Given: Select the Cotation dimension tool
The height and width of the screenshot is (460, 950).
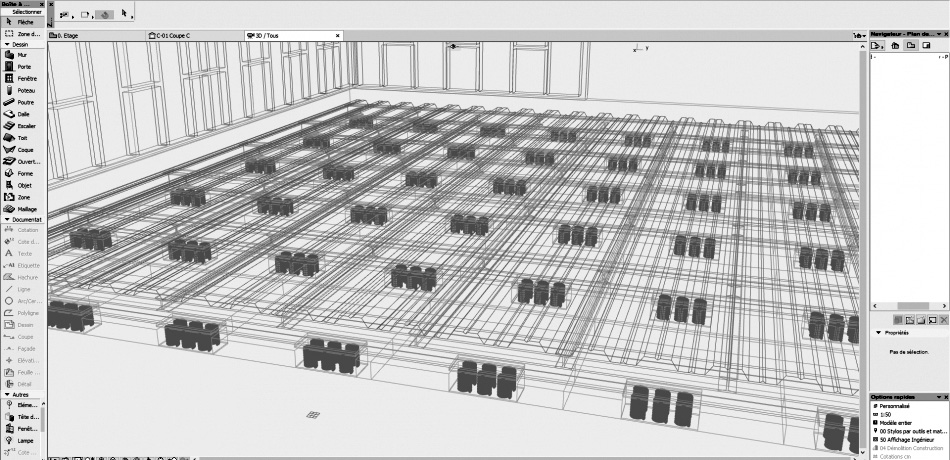Looking at the screenshot, I should (22, 230).
